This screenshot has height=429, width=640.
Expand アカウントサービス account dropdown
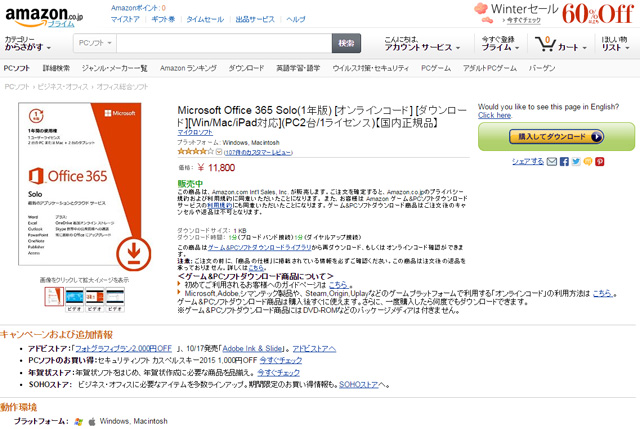[x=422, y=44]
